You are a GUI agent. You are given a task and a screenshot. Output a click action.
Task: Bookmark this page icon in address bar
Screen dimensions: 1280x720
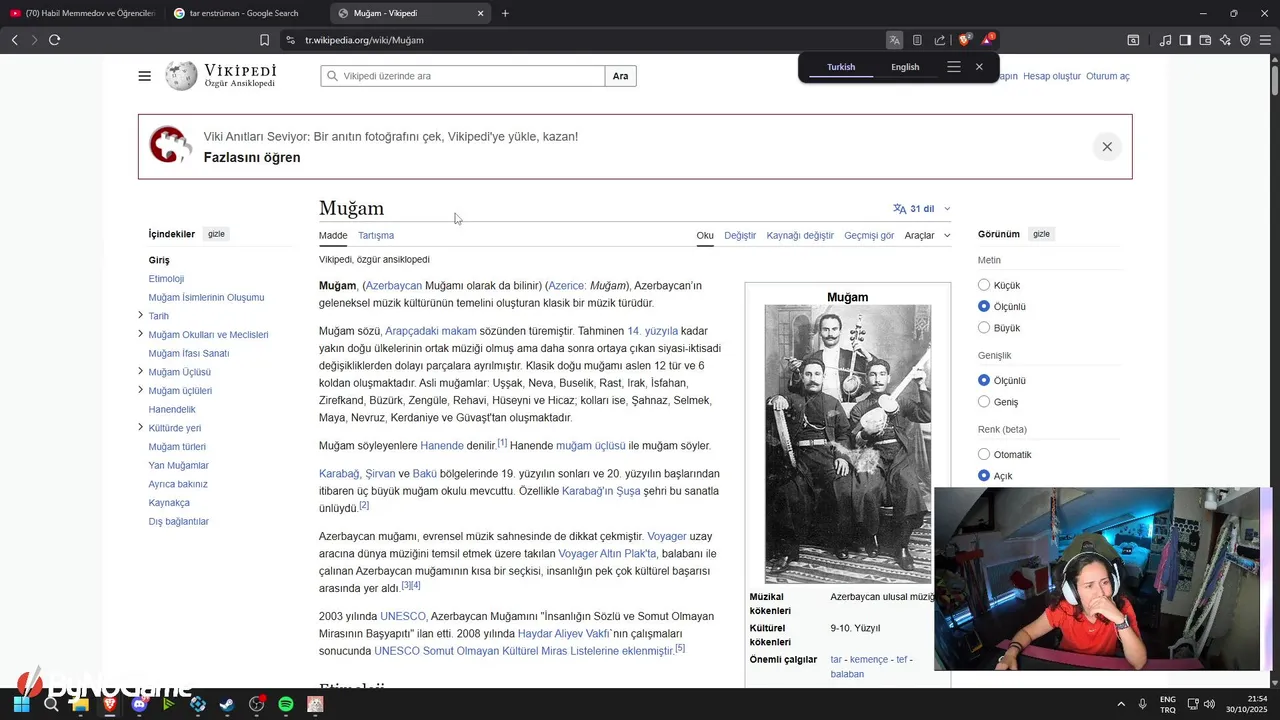[264, 40]
